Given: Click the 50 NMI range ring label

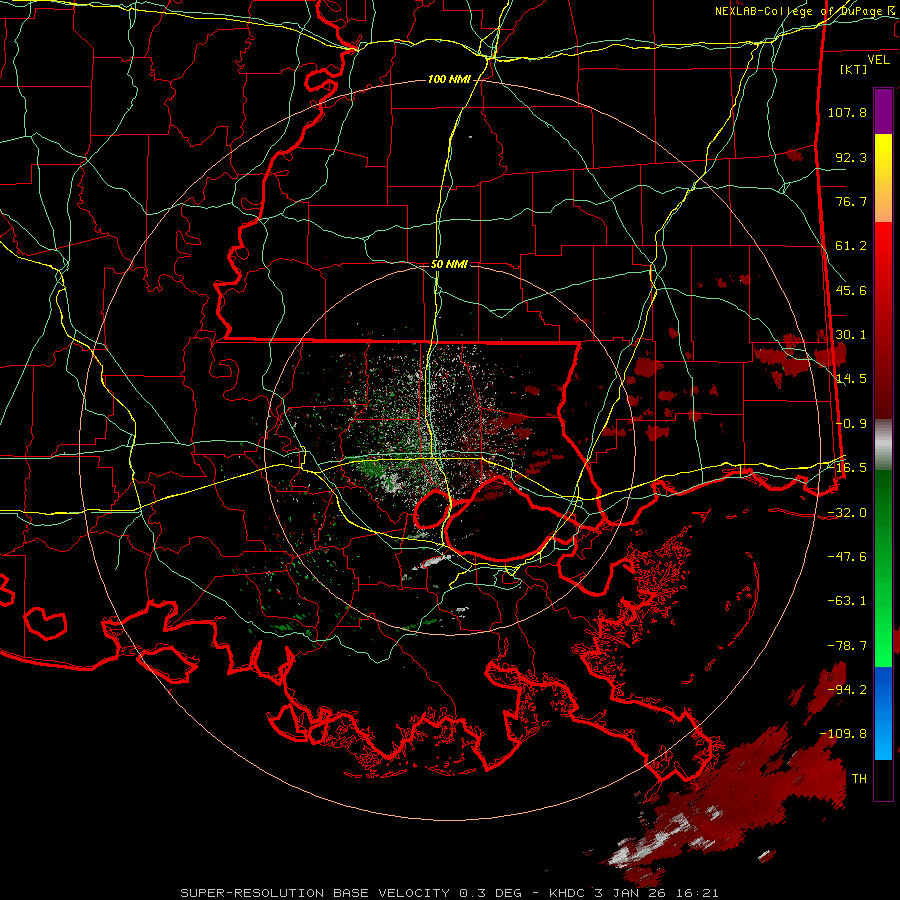Looking at the screenshot, I should click(x=449, y=265).
